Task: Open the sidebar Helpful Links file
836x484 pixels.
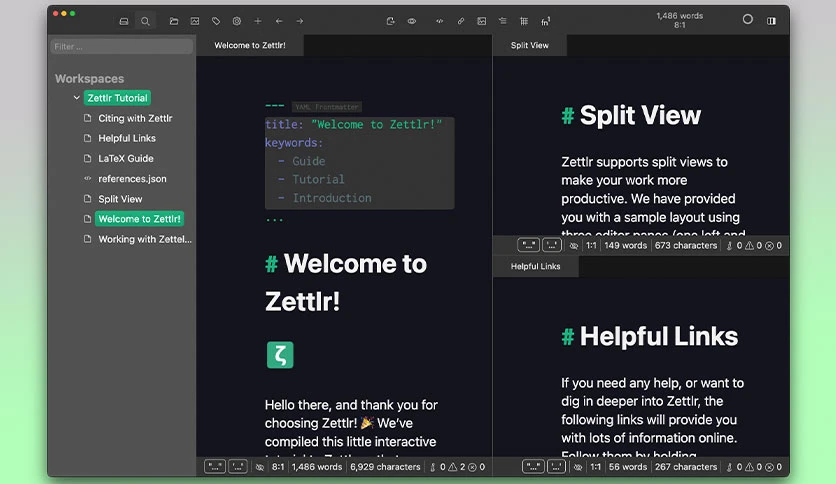Action: (127, 138)
